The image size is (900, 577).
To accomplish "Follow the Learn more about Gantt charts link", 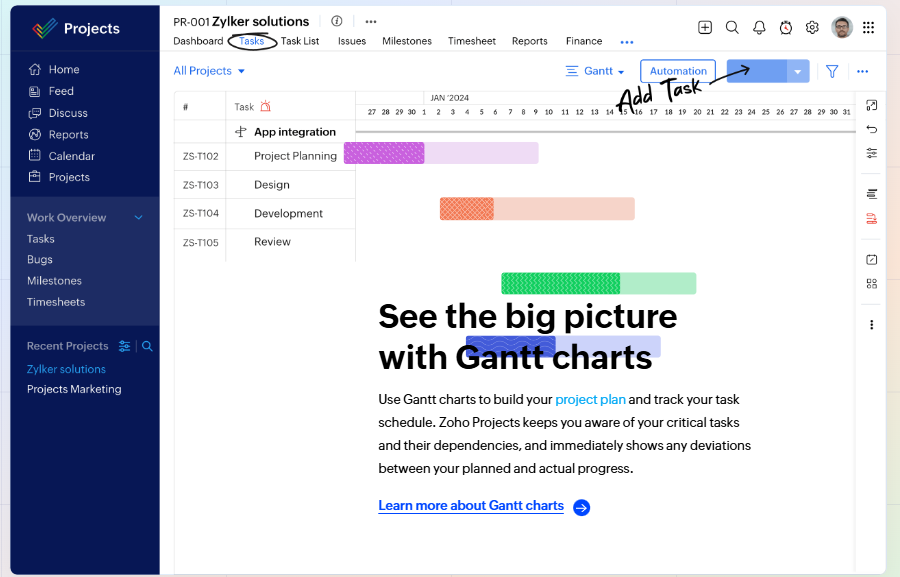I will pyautogui.click(x=470, y=505).
